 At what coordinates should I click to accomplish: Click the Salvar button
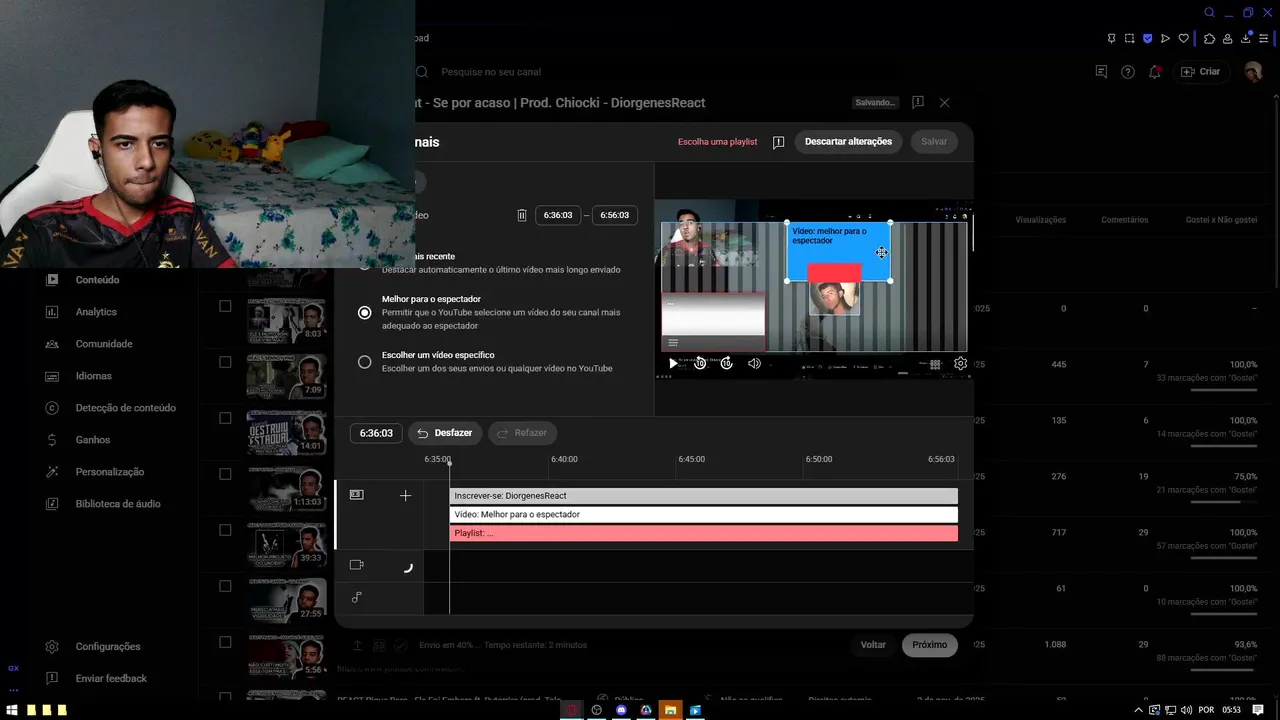pos(934,142)
